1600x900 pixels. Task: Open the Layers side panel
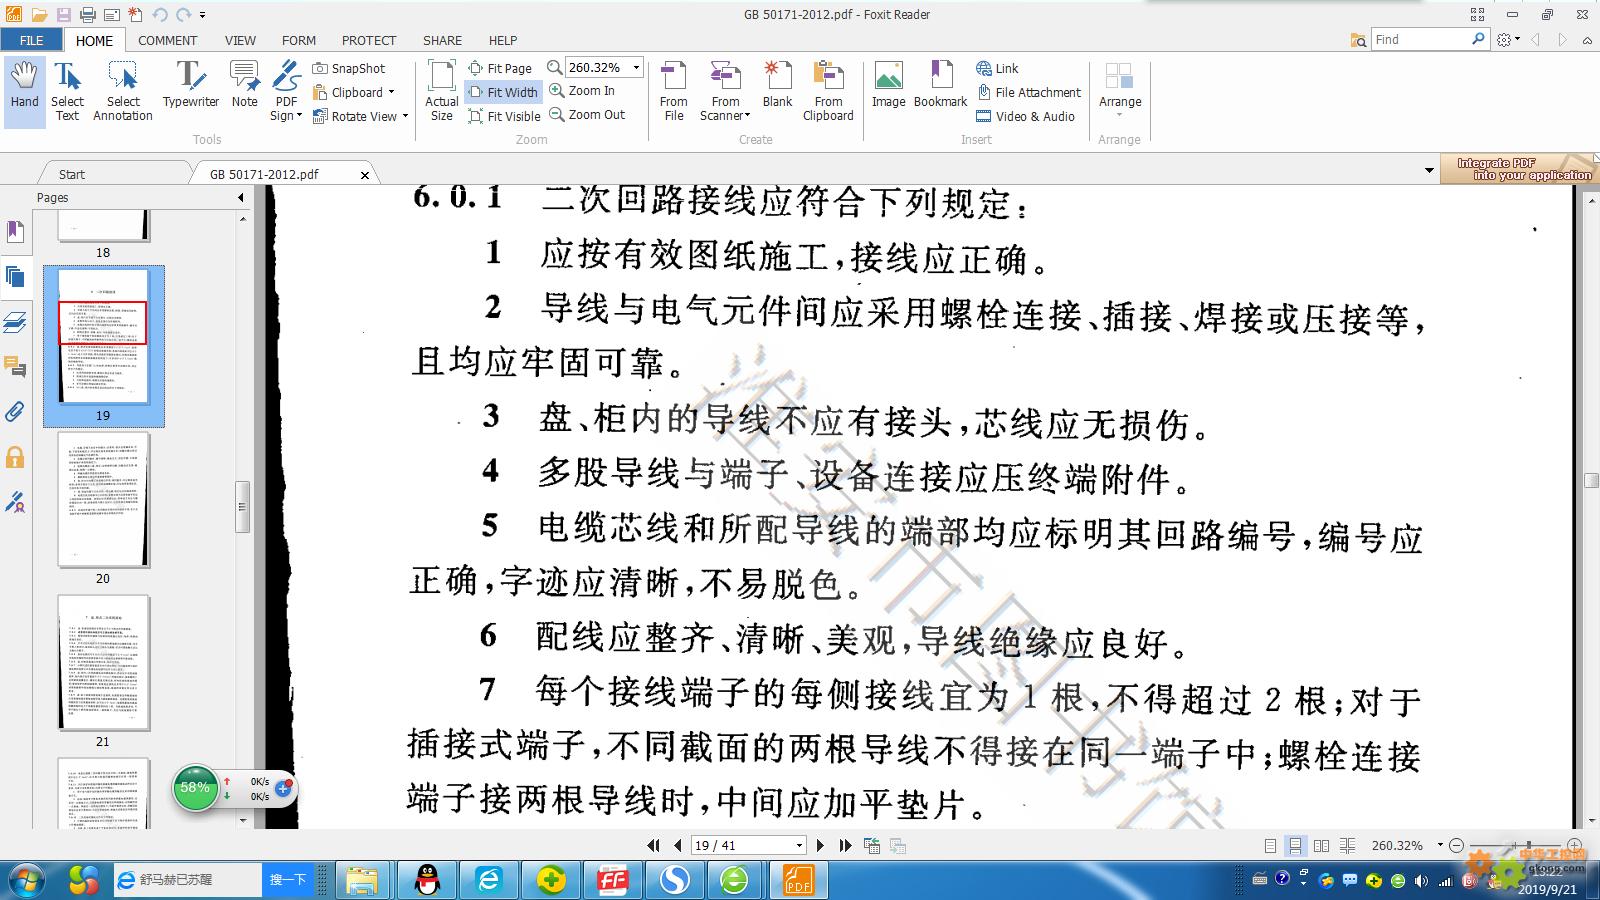(15, 322)
